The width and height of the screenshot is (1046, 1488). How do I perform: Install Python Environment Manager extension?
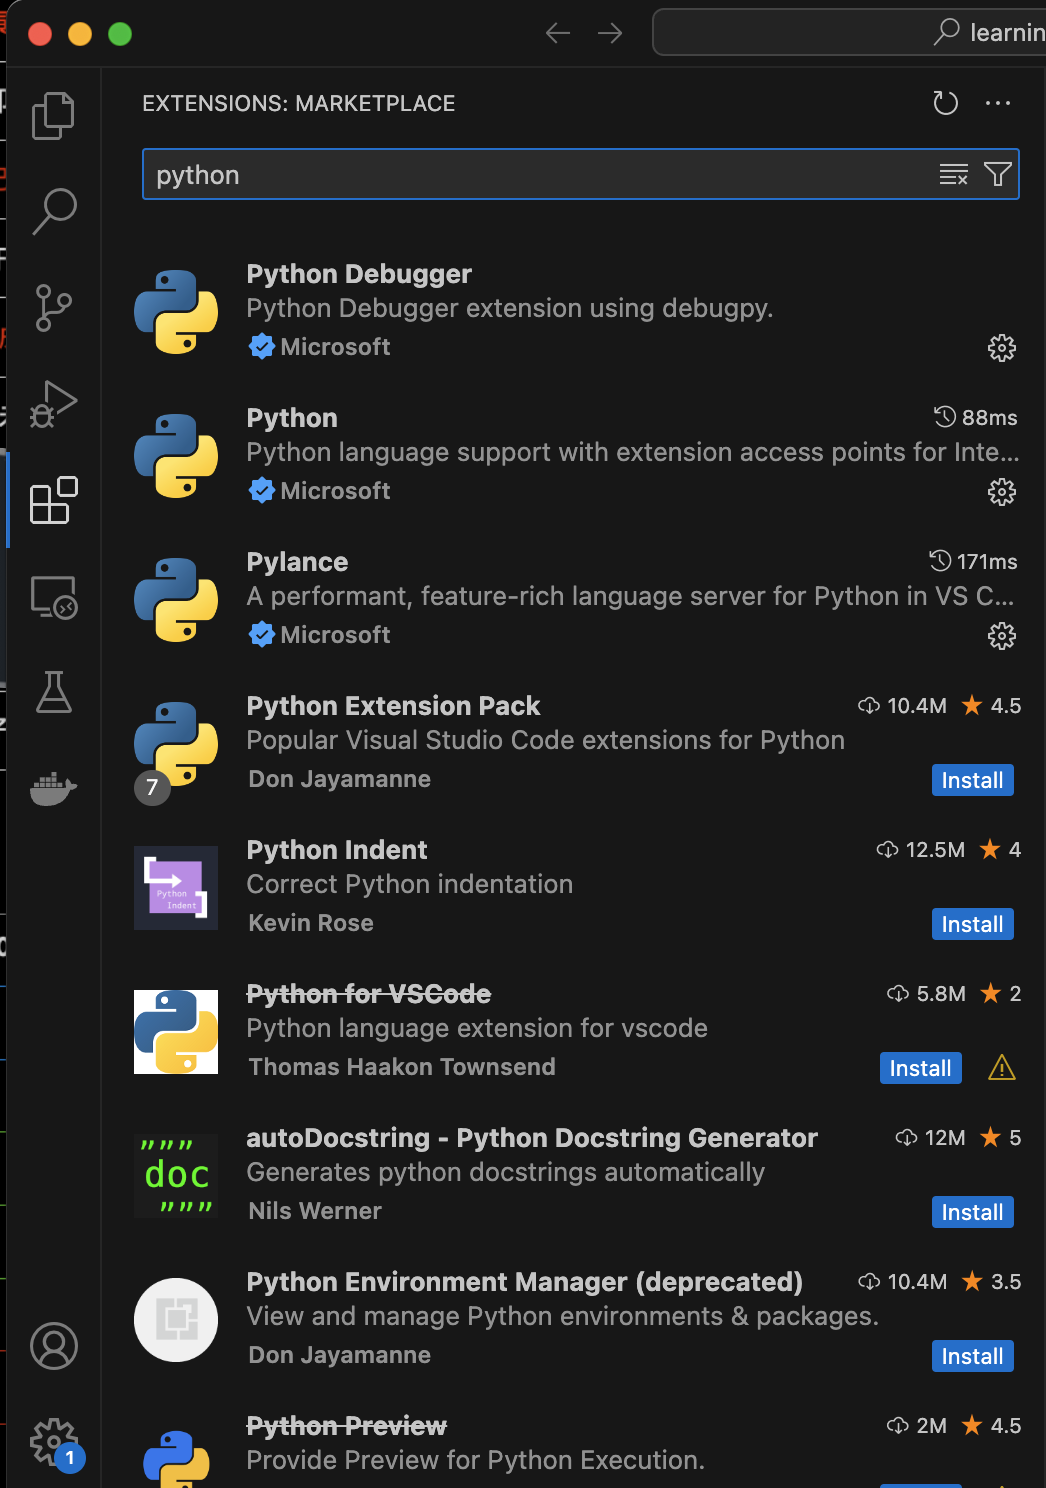point(972,1356)
